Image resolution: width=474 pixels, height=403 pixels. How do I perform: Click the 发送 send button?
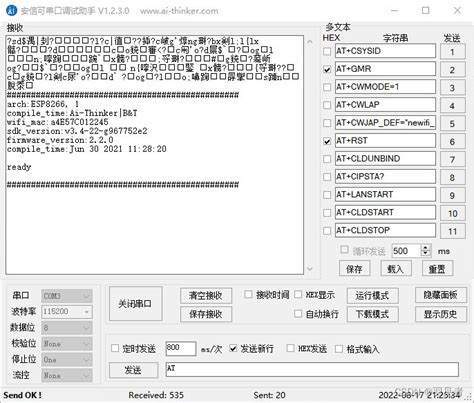[133, 370]
